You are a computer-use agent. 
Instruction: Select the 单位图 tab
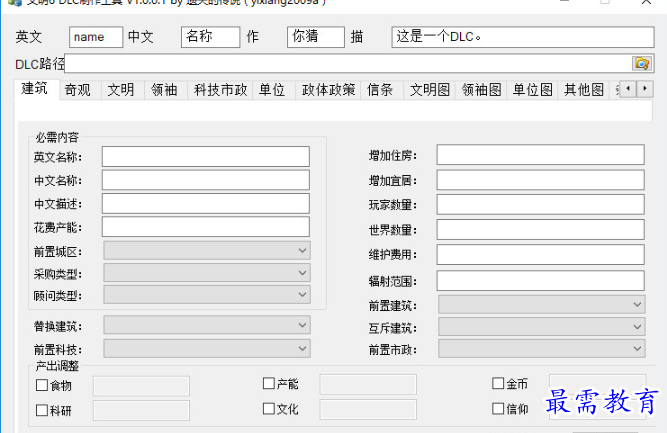click(533, 90)
